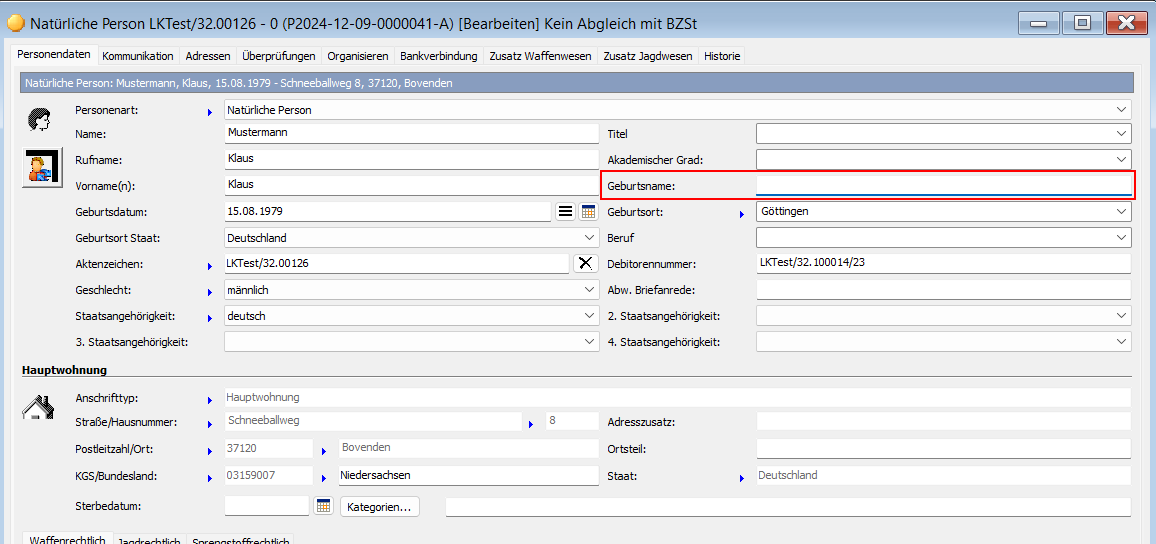1156x544 pixels.
Task: Open the calendar picker for Geburtsdatum
Action: (x=588, y=212)
